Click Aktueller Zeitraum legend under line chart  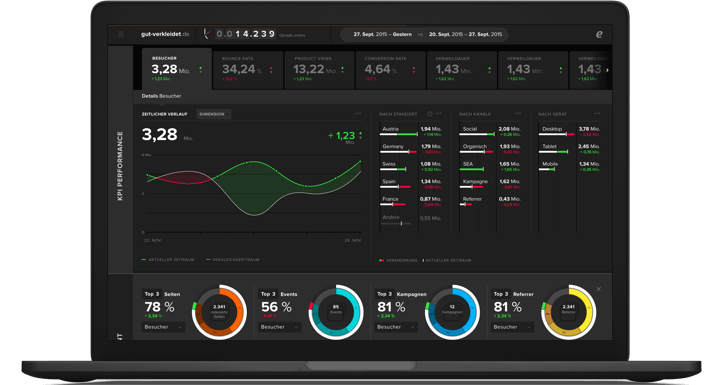pos(168,260)
